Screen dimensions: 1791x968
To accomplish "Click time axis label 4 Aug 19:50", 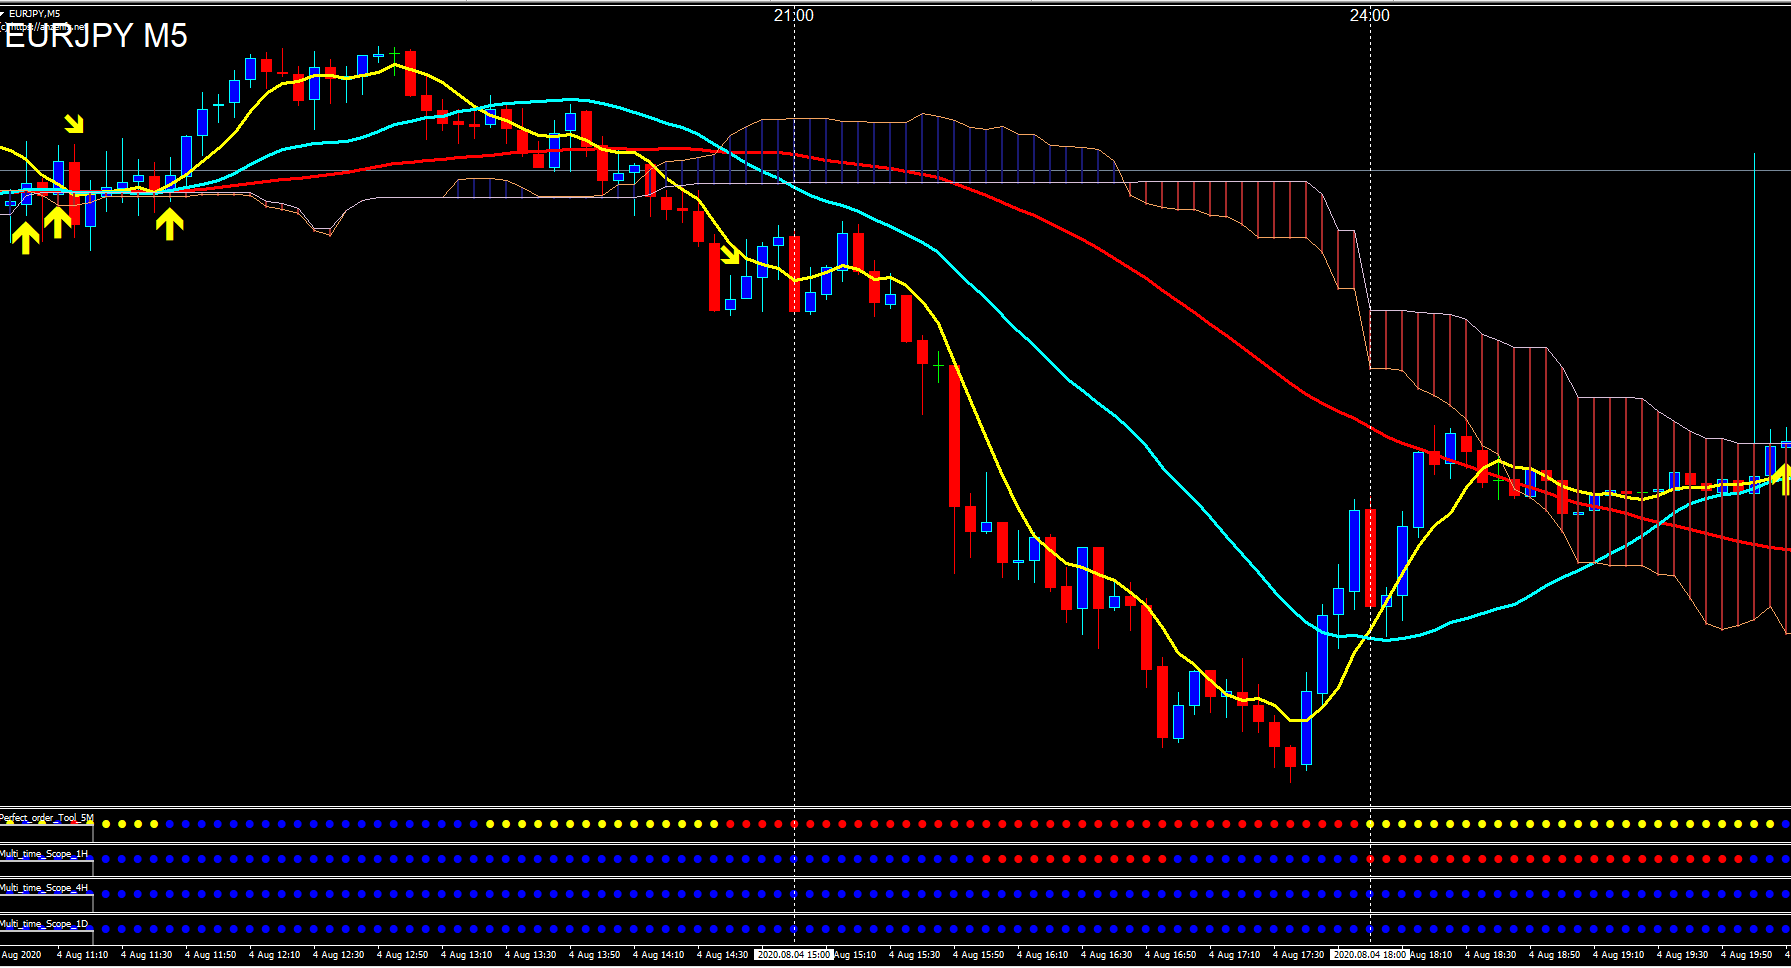I will (1746, 955).
